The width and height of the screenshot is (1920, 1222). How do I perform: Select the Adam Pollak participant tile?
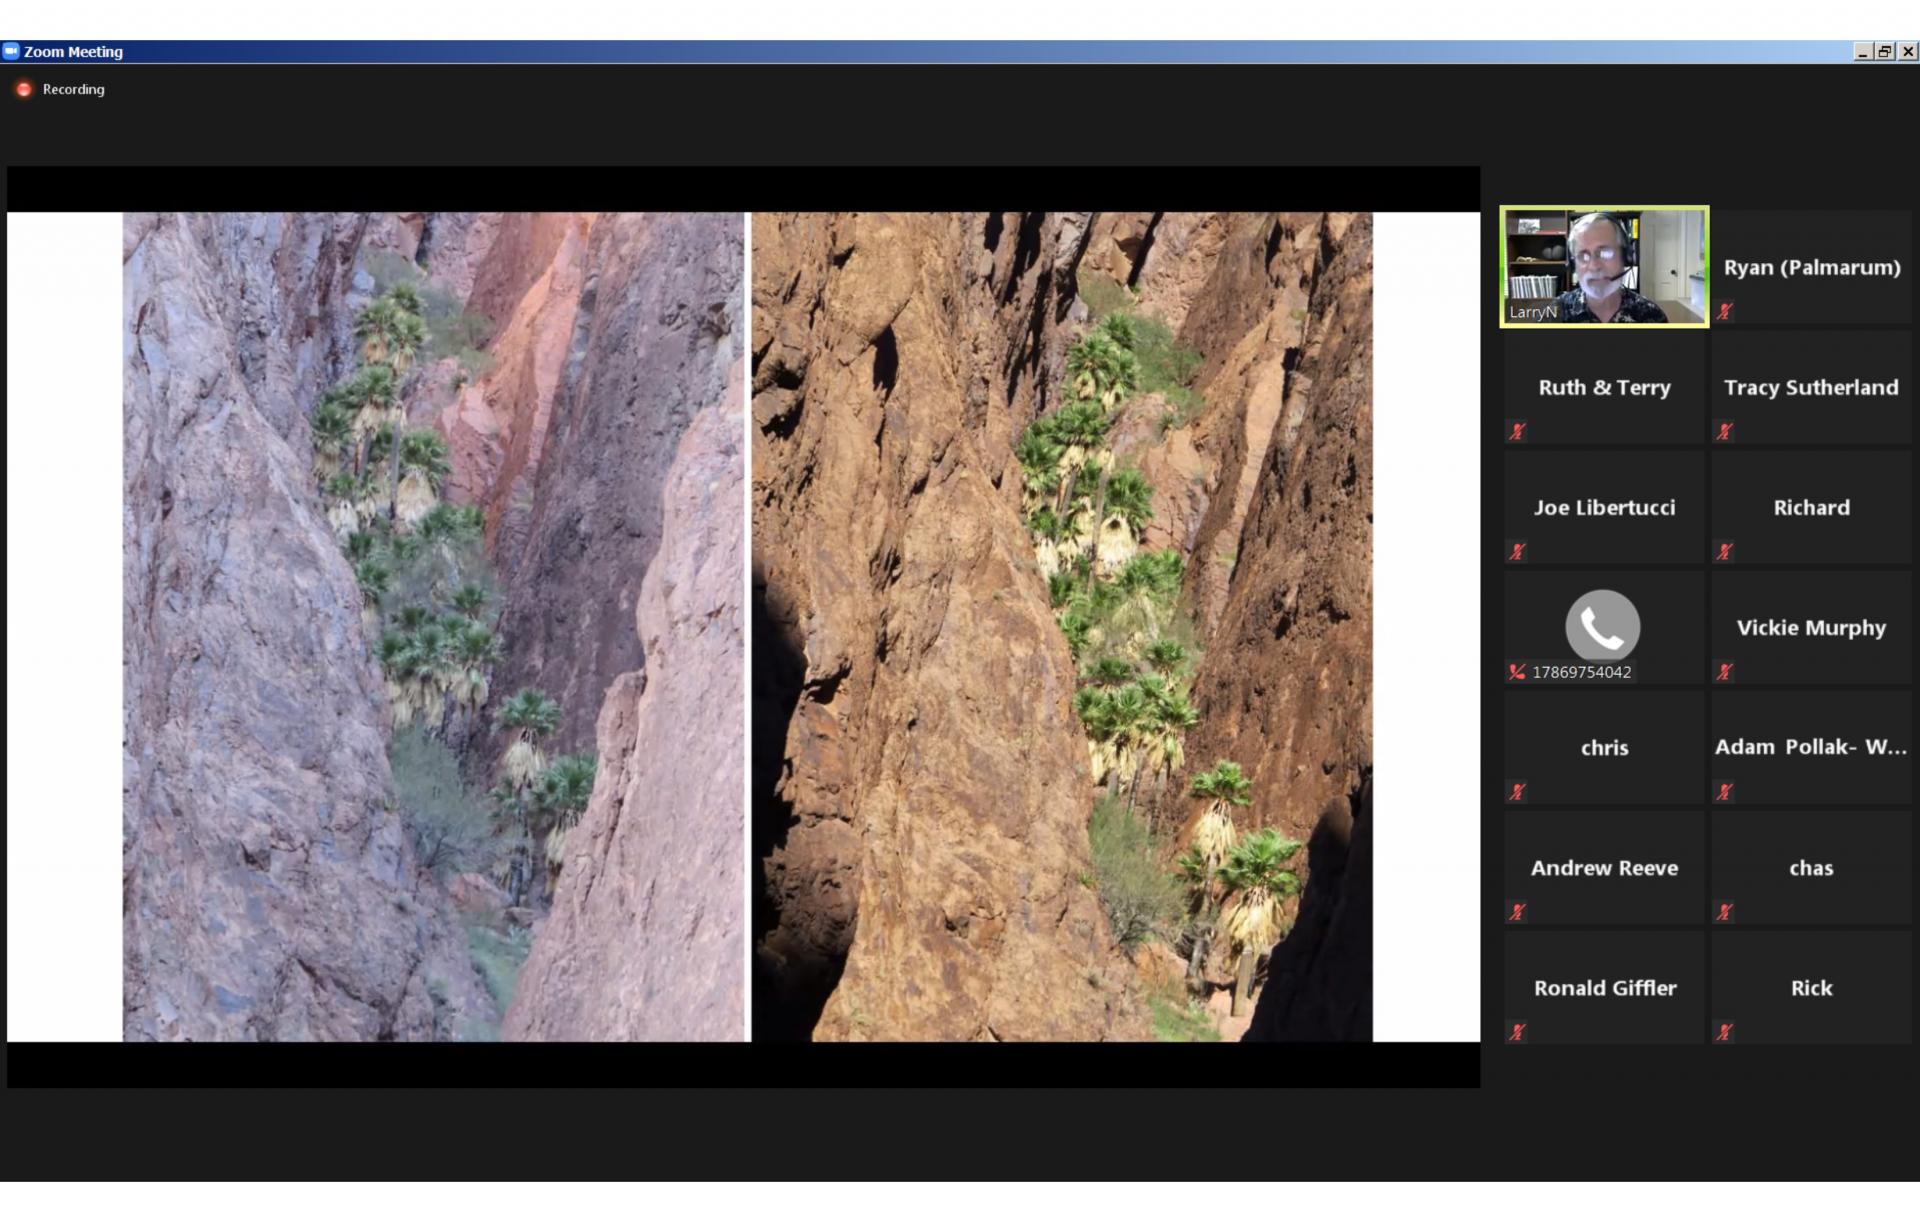[x=1811, y=747]
